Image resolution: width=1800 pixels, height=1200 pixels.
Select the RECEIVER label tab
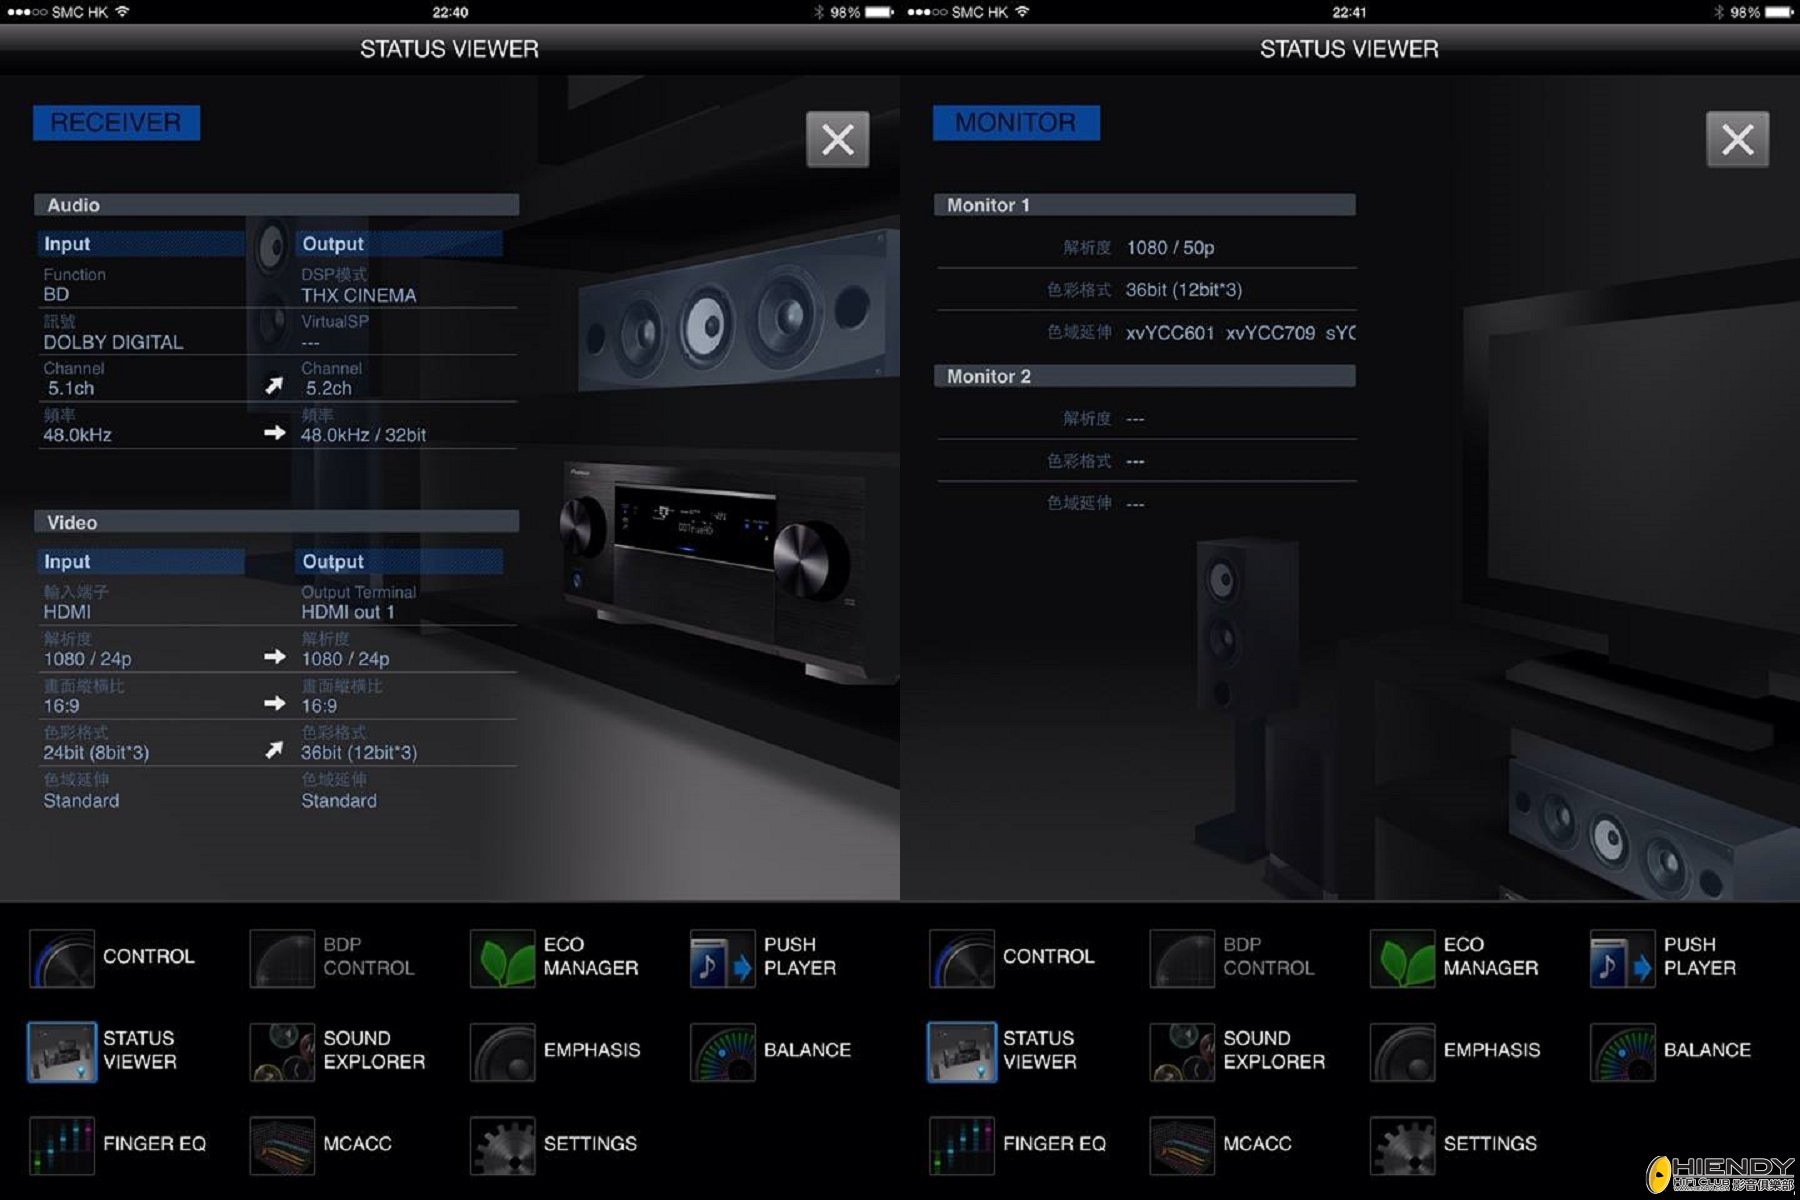pyautogui.click(x=116, y=123)
